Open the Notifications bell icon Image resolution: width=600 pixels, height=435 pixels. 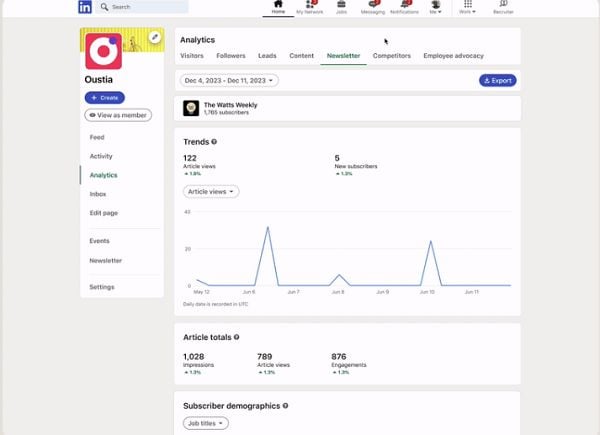[404, 8]
